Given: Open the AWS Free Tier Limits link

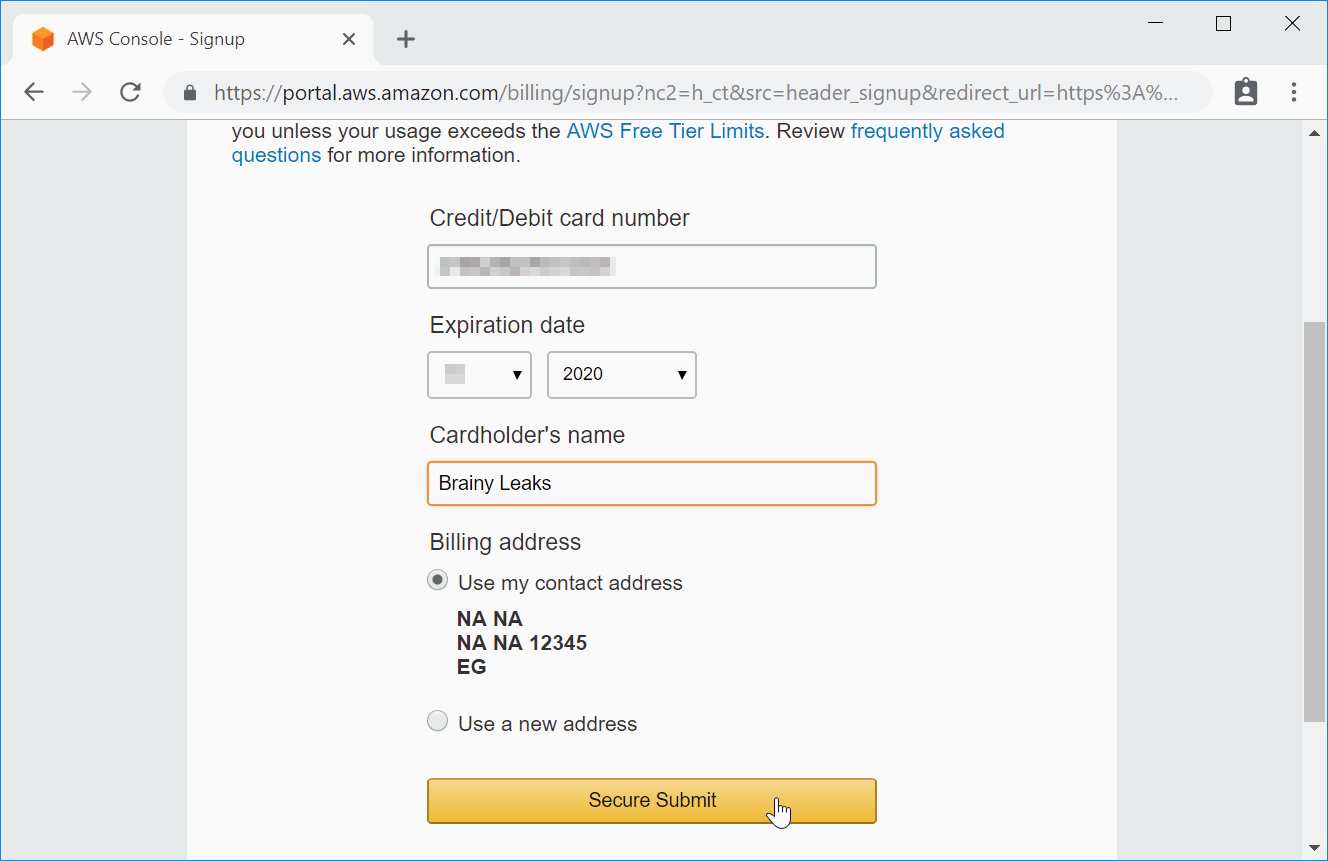Looking at the screenshot, I should (x=665, y=131).
